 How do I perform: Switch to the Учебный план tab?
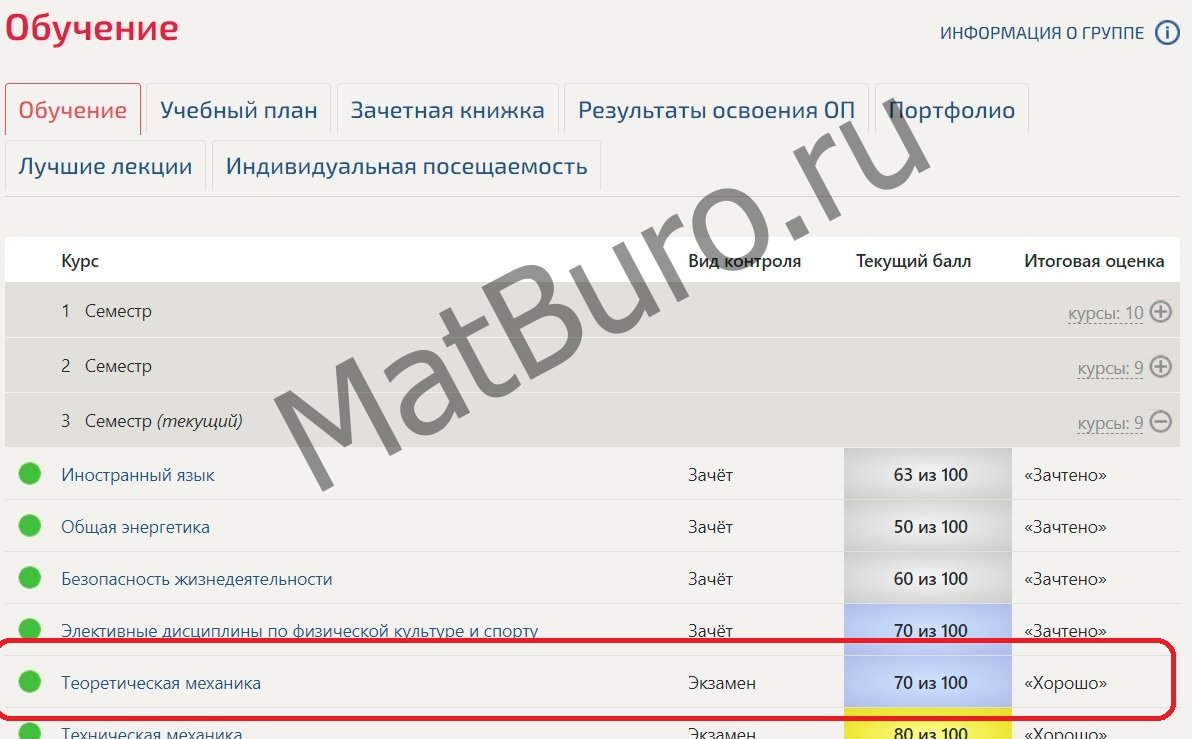[239, 110]
